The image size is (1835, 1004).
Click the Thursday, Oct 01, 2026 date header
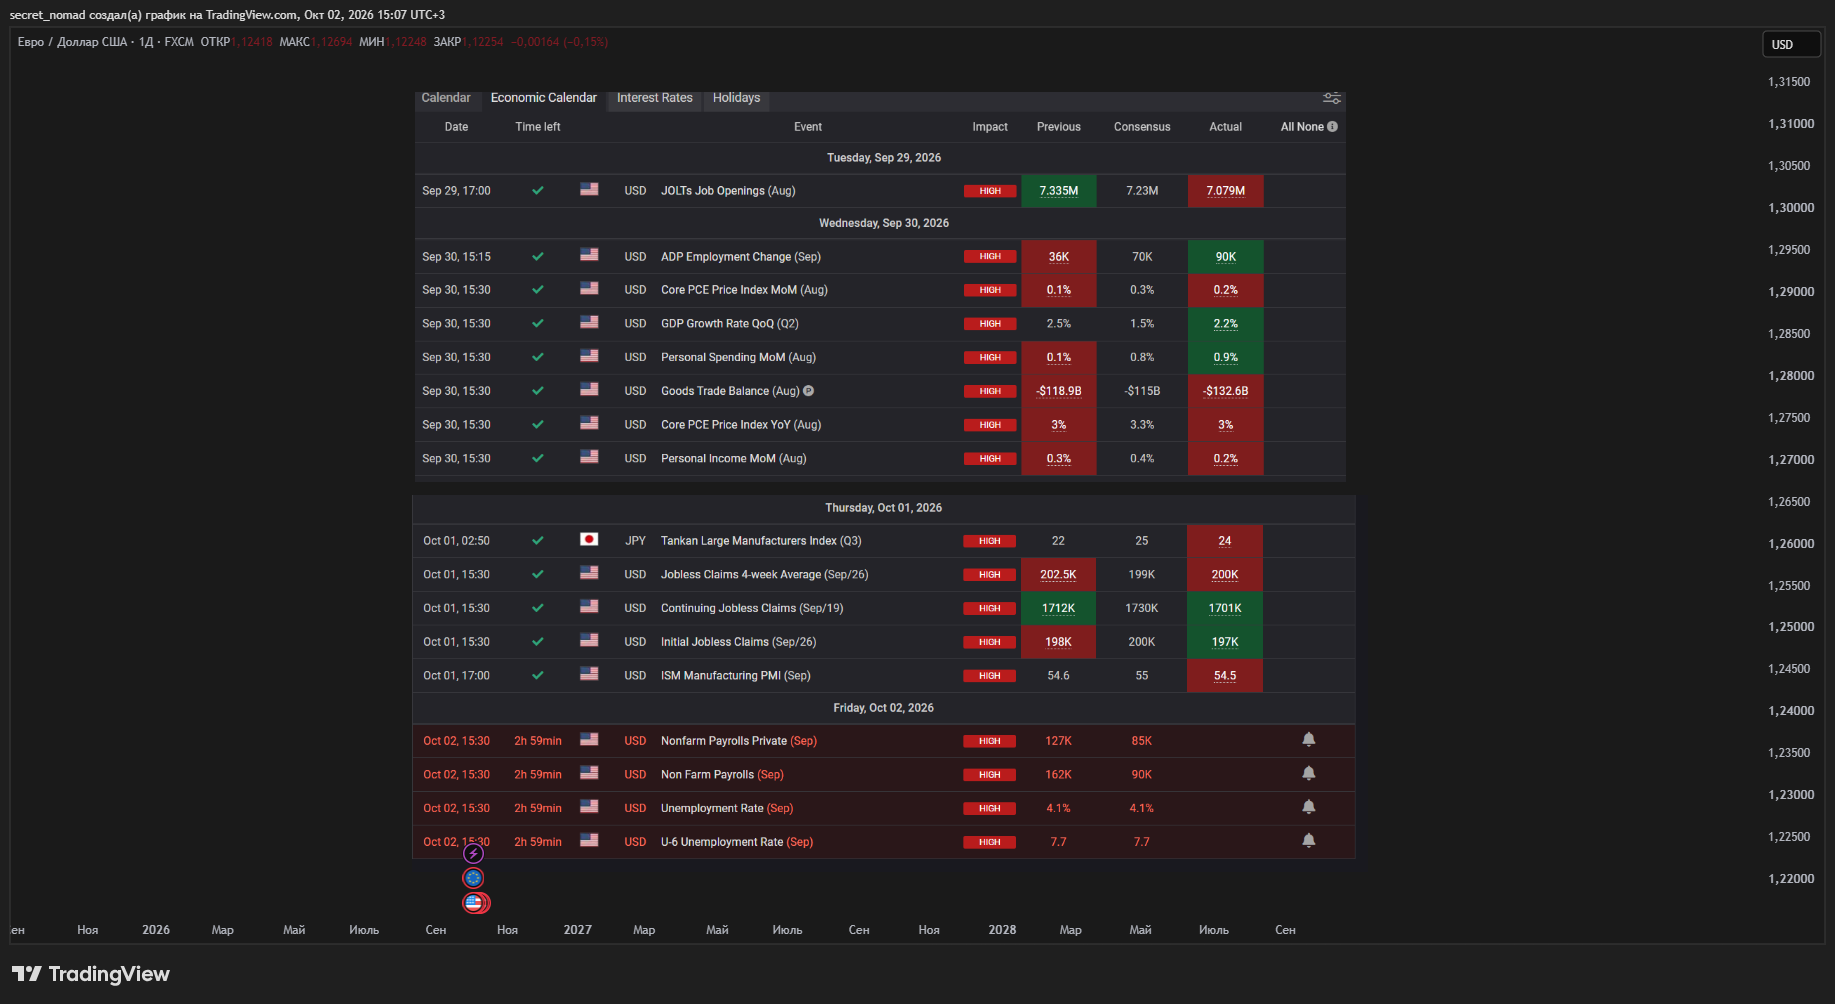884,508
